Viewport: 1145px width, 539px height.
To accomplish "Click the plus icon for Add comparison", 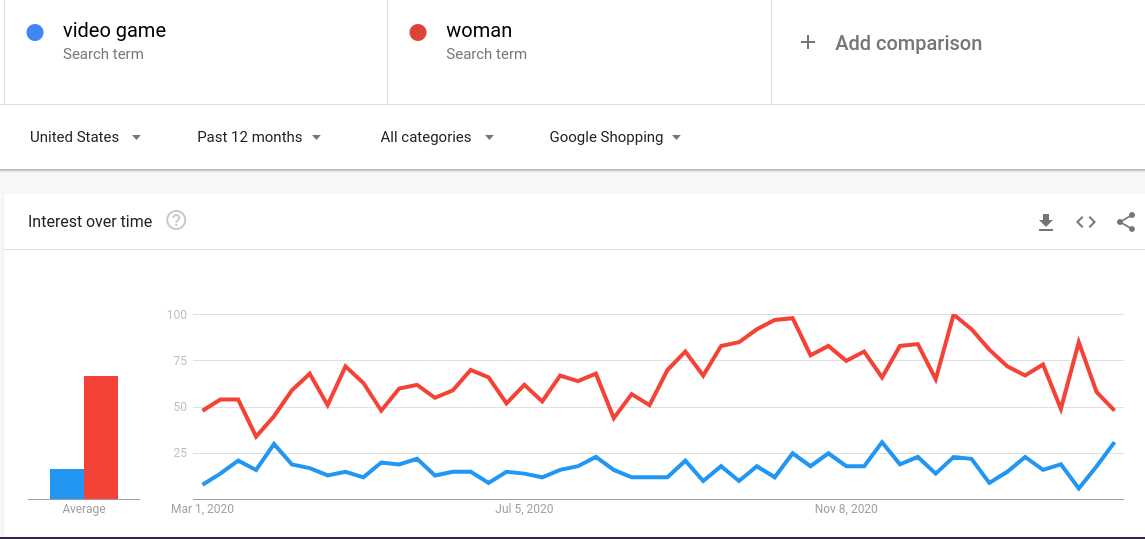I will pyautogui.click(x=807, y=42).
